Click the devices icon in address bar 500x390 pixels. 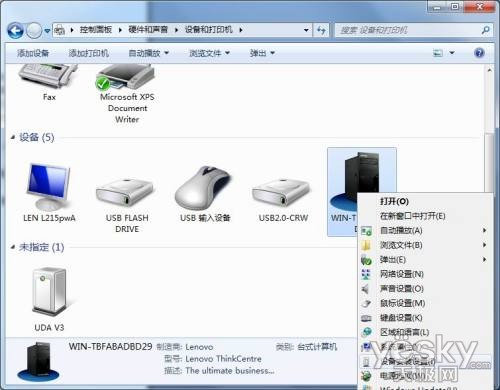[60, 30]
